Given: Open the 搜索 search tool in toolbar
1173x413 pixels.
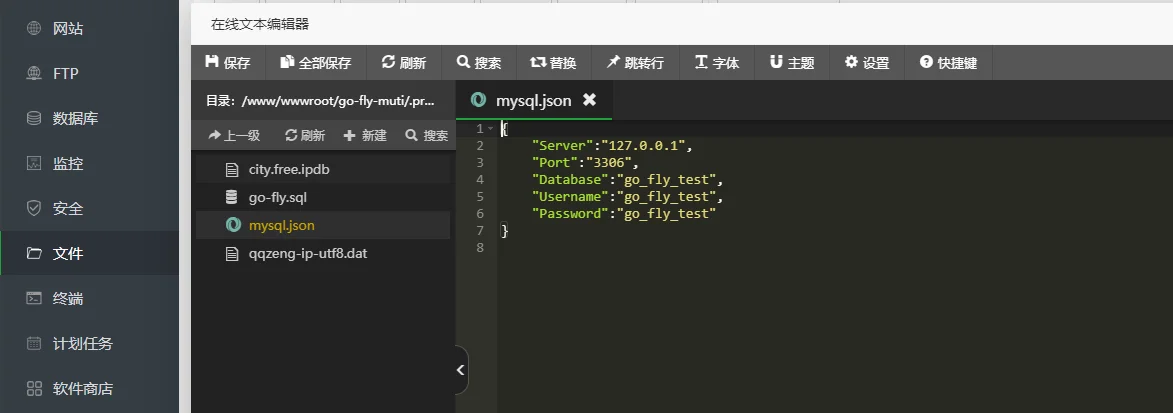Looking at the screenshot, I should [479, 63].
